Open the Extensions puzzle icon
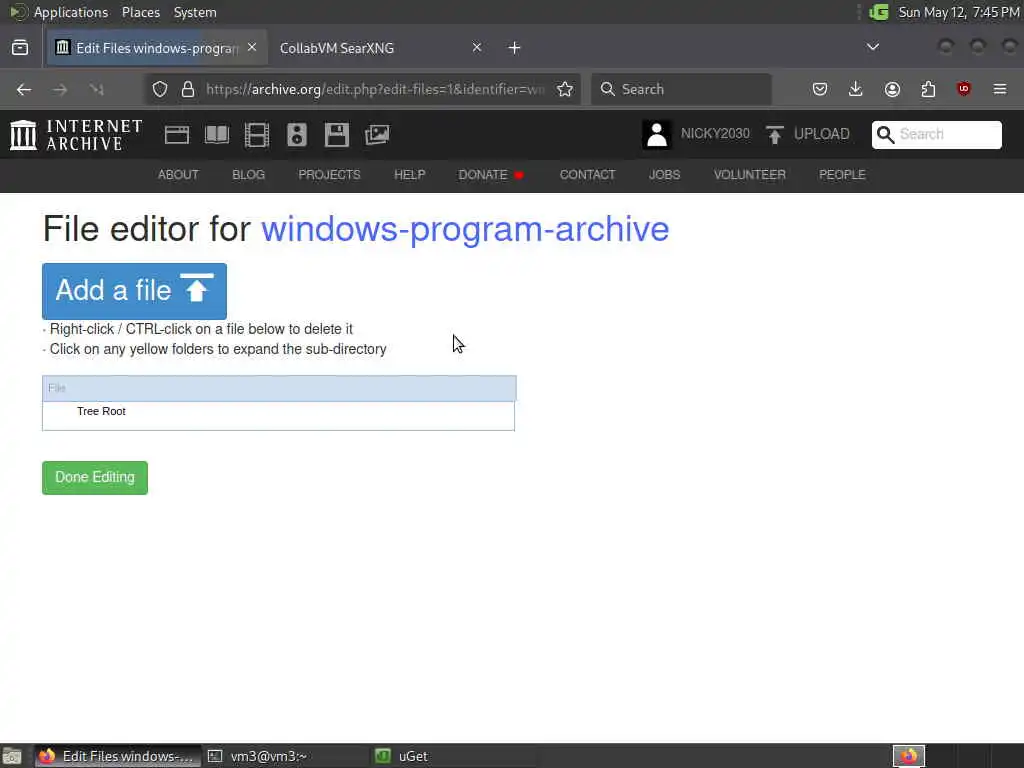The width and height of the screenshot is (1024, 768). pyautogui.click(x=928, y=89)
